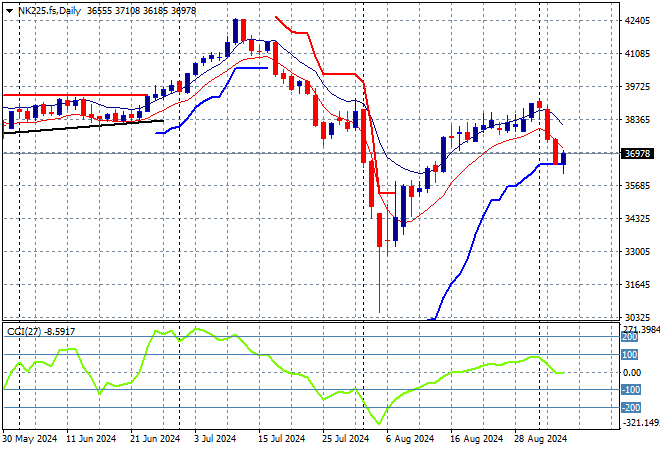
Task: Click the 15 Jul 2024 date label
Action: (x=281, y=439)
